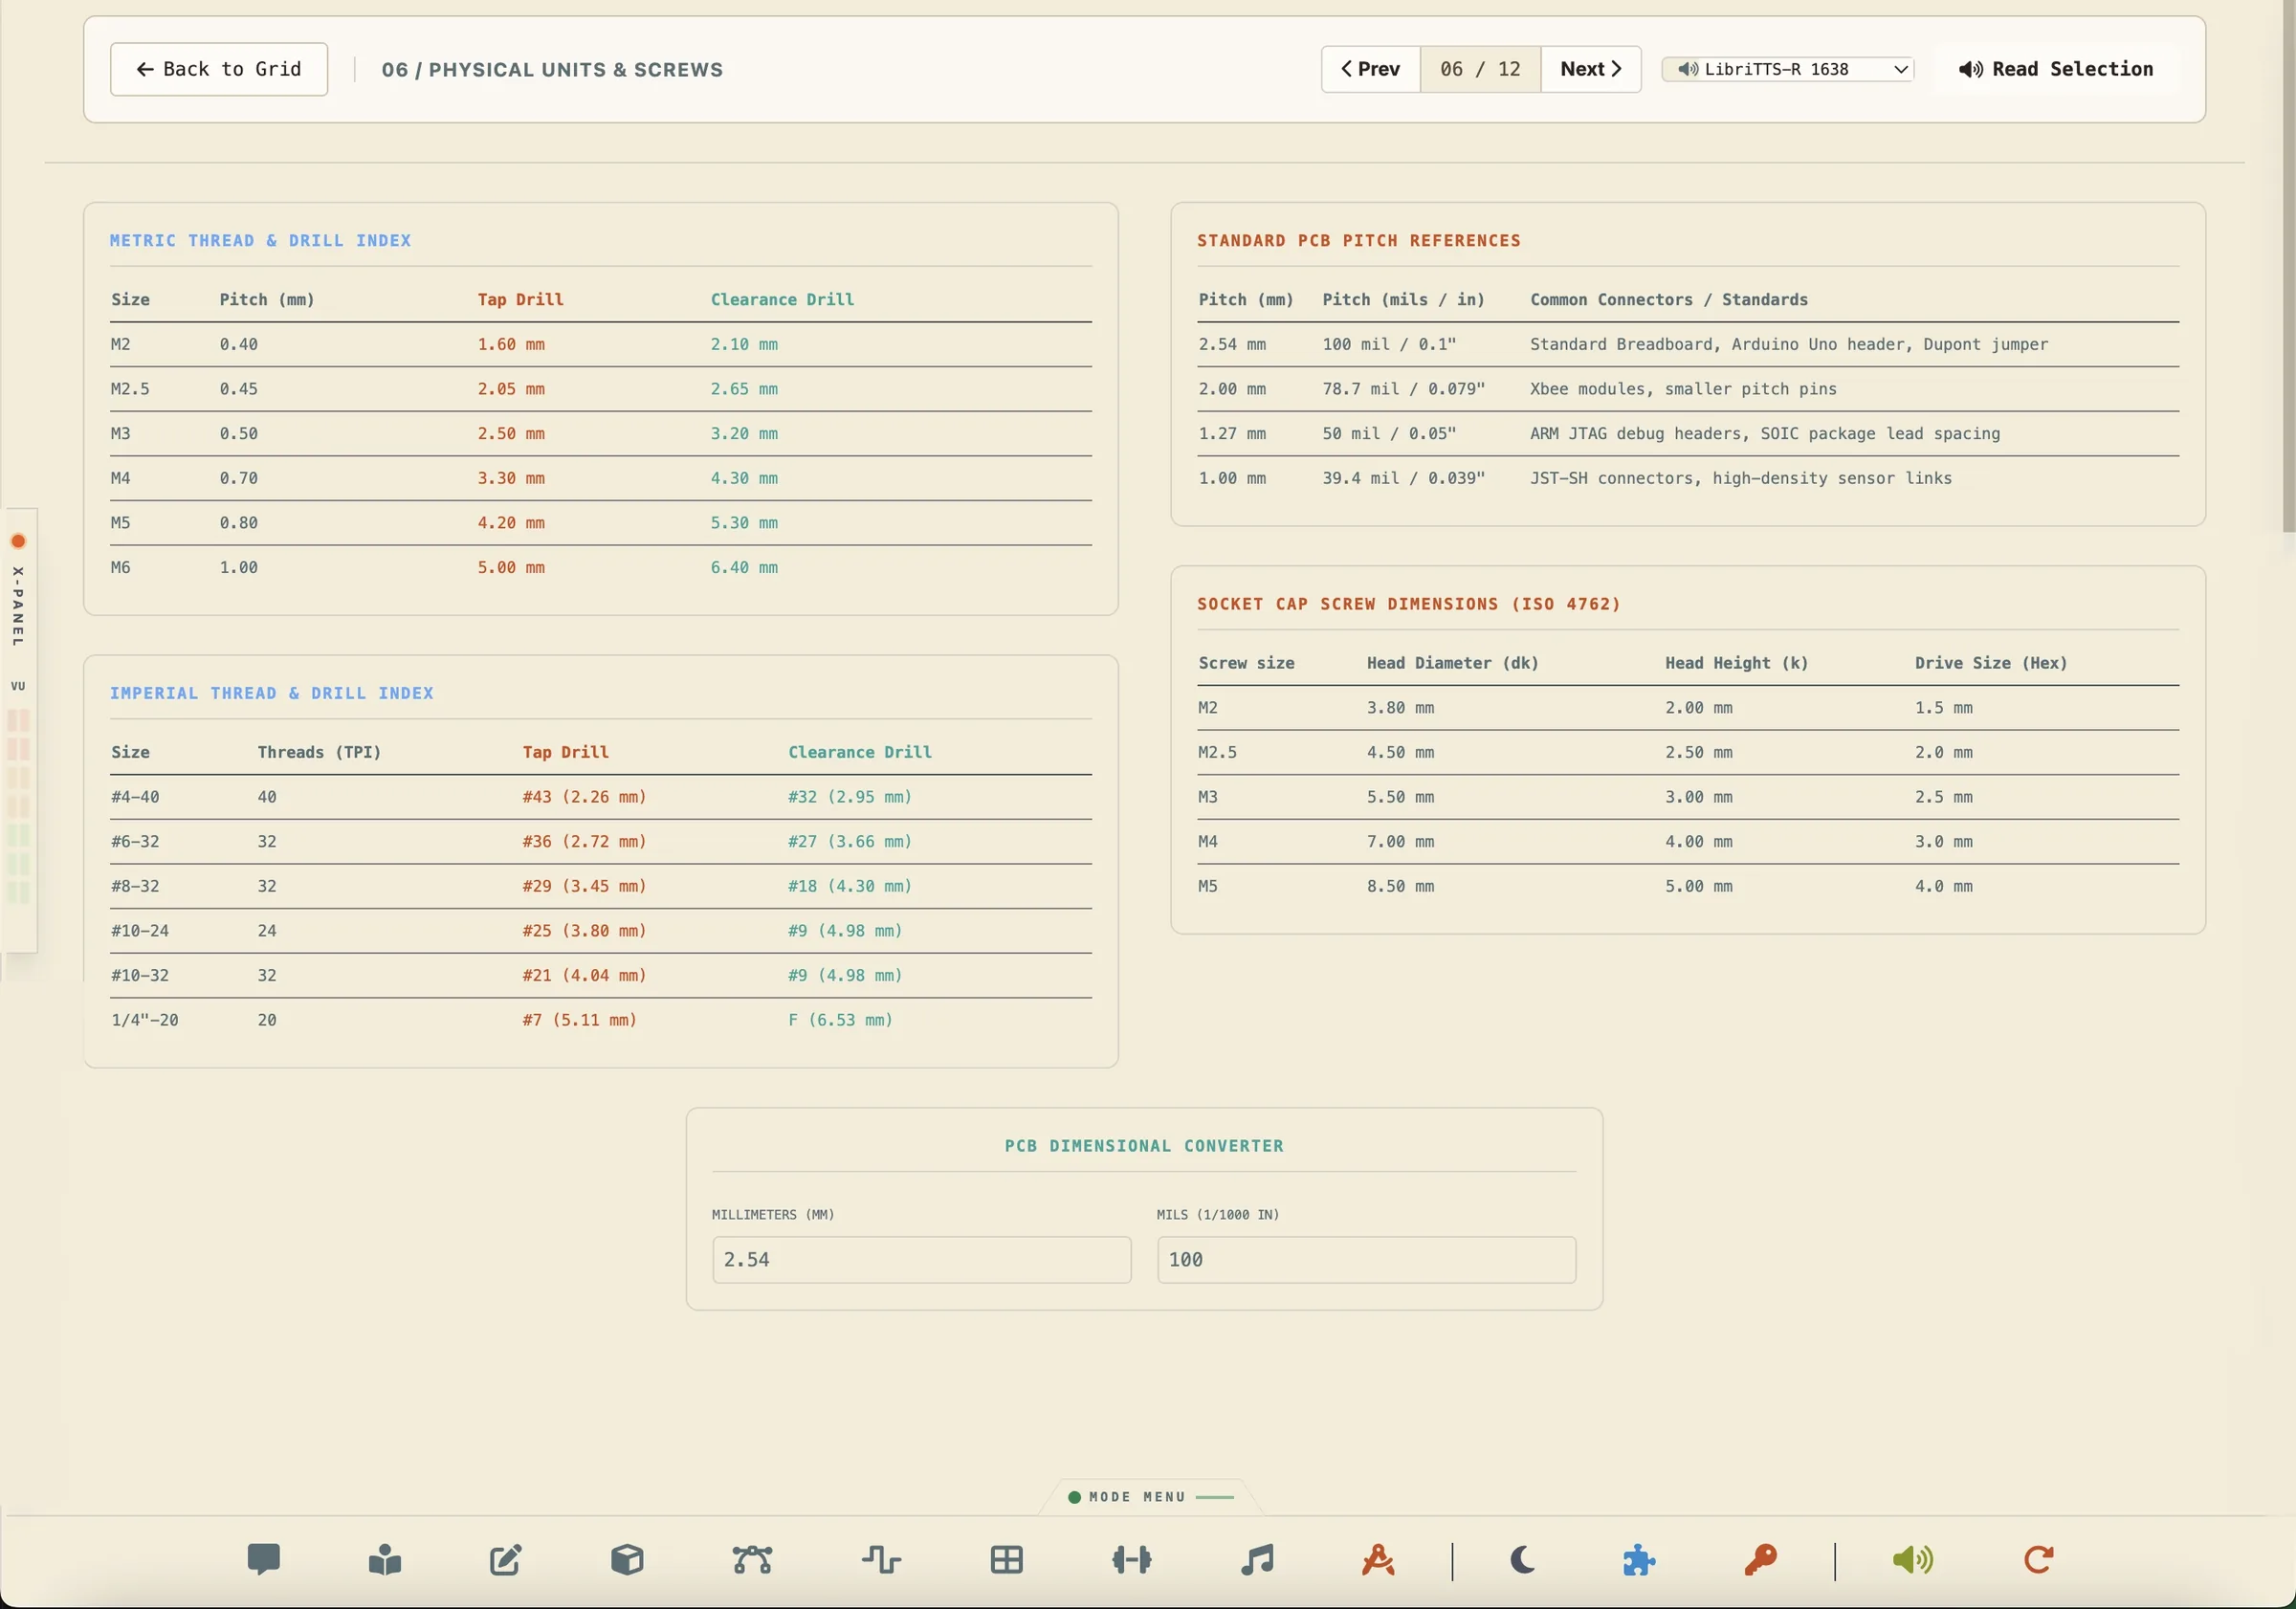
Task: Click the JST-SH connectors description cell
Action: (x=1741, y=478)
